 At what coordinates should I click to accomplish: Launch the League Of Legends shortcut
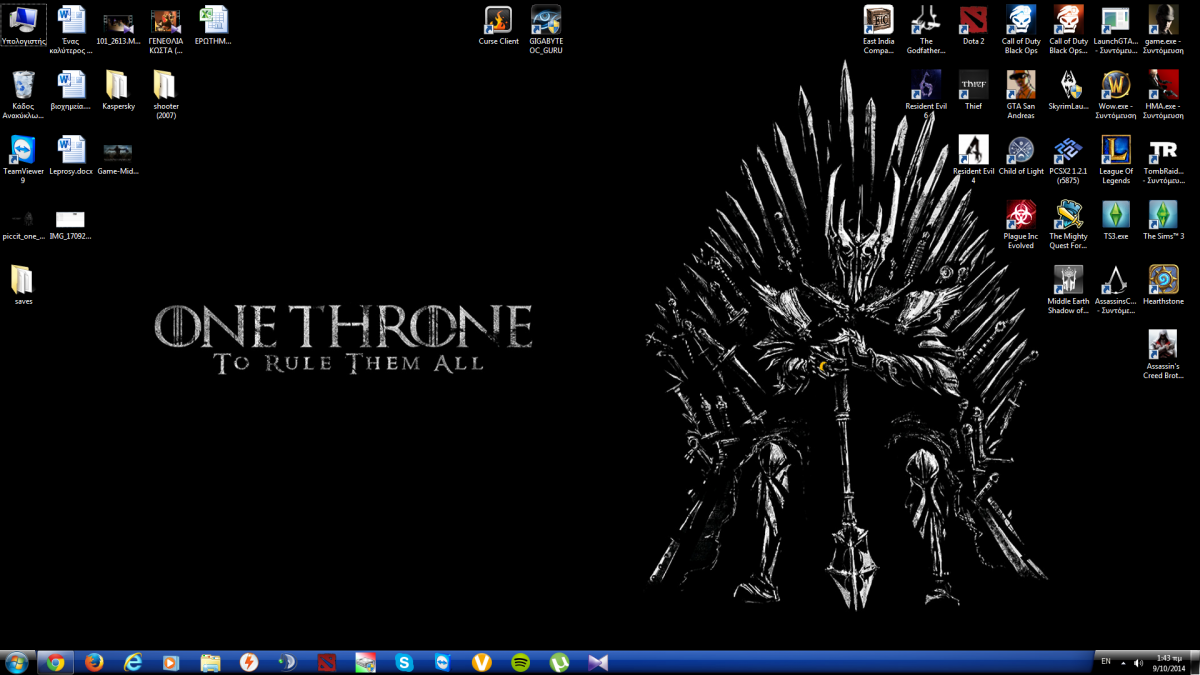1116,160
